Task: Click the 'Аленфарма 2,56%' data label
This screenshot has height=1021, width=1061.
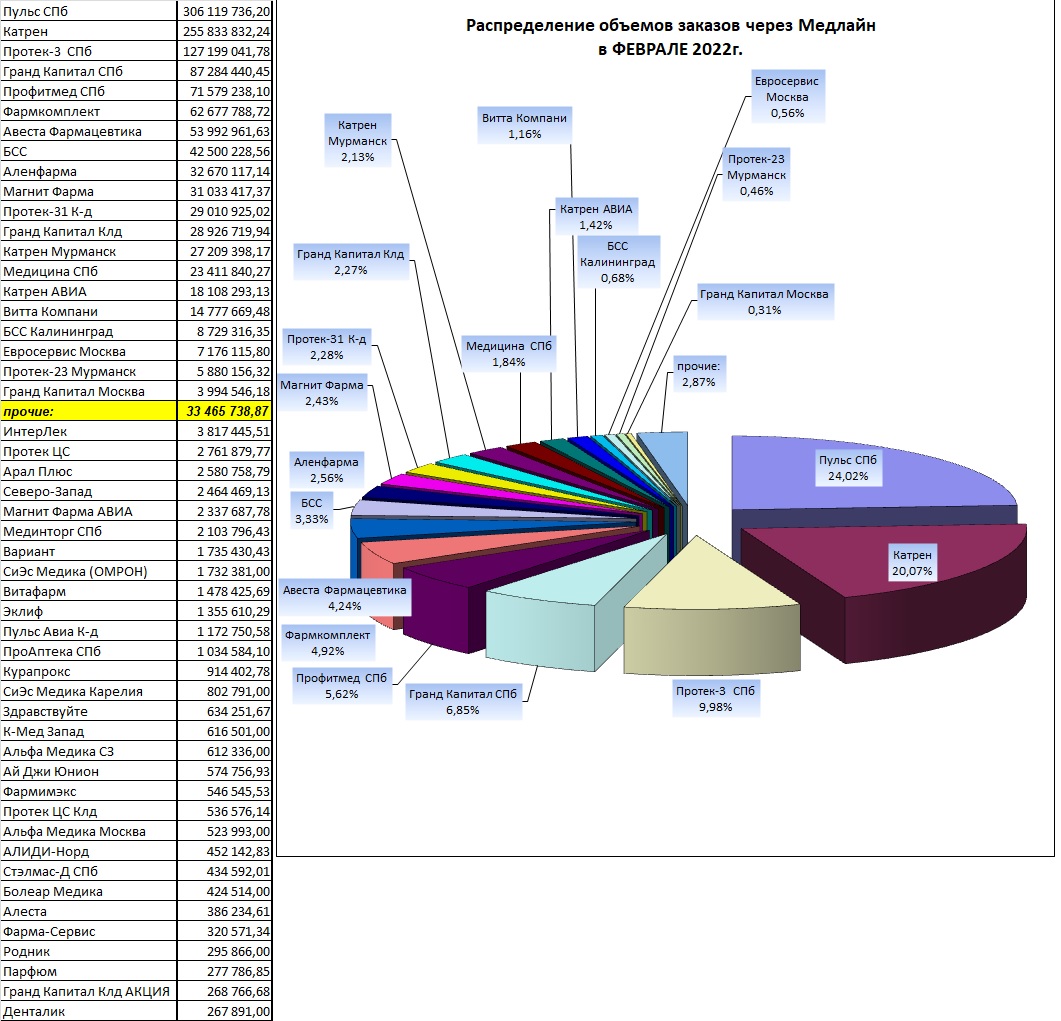Action: pos(326,470)
